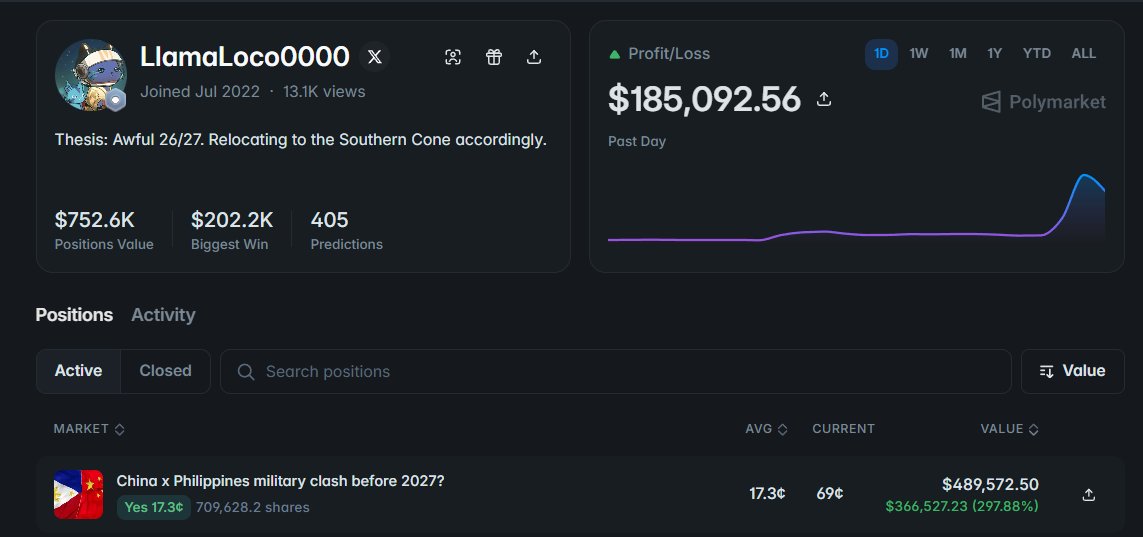Click the scan profile icon

(453, 57)
